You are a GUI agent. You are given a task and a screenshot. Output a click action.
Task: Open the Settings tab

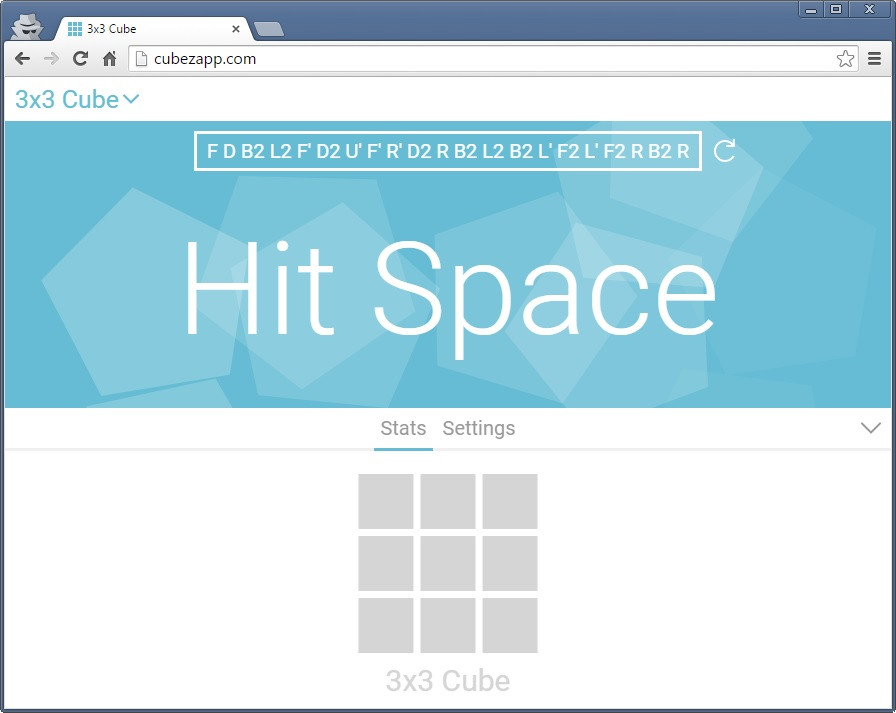pyautogui.click(x=479, y=428)
